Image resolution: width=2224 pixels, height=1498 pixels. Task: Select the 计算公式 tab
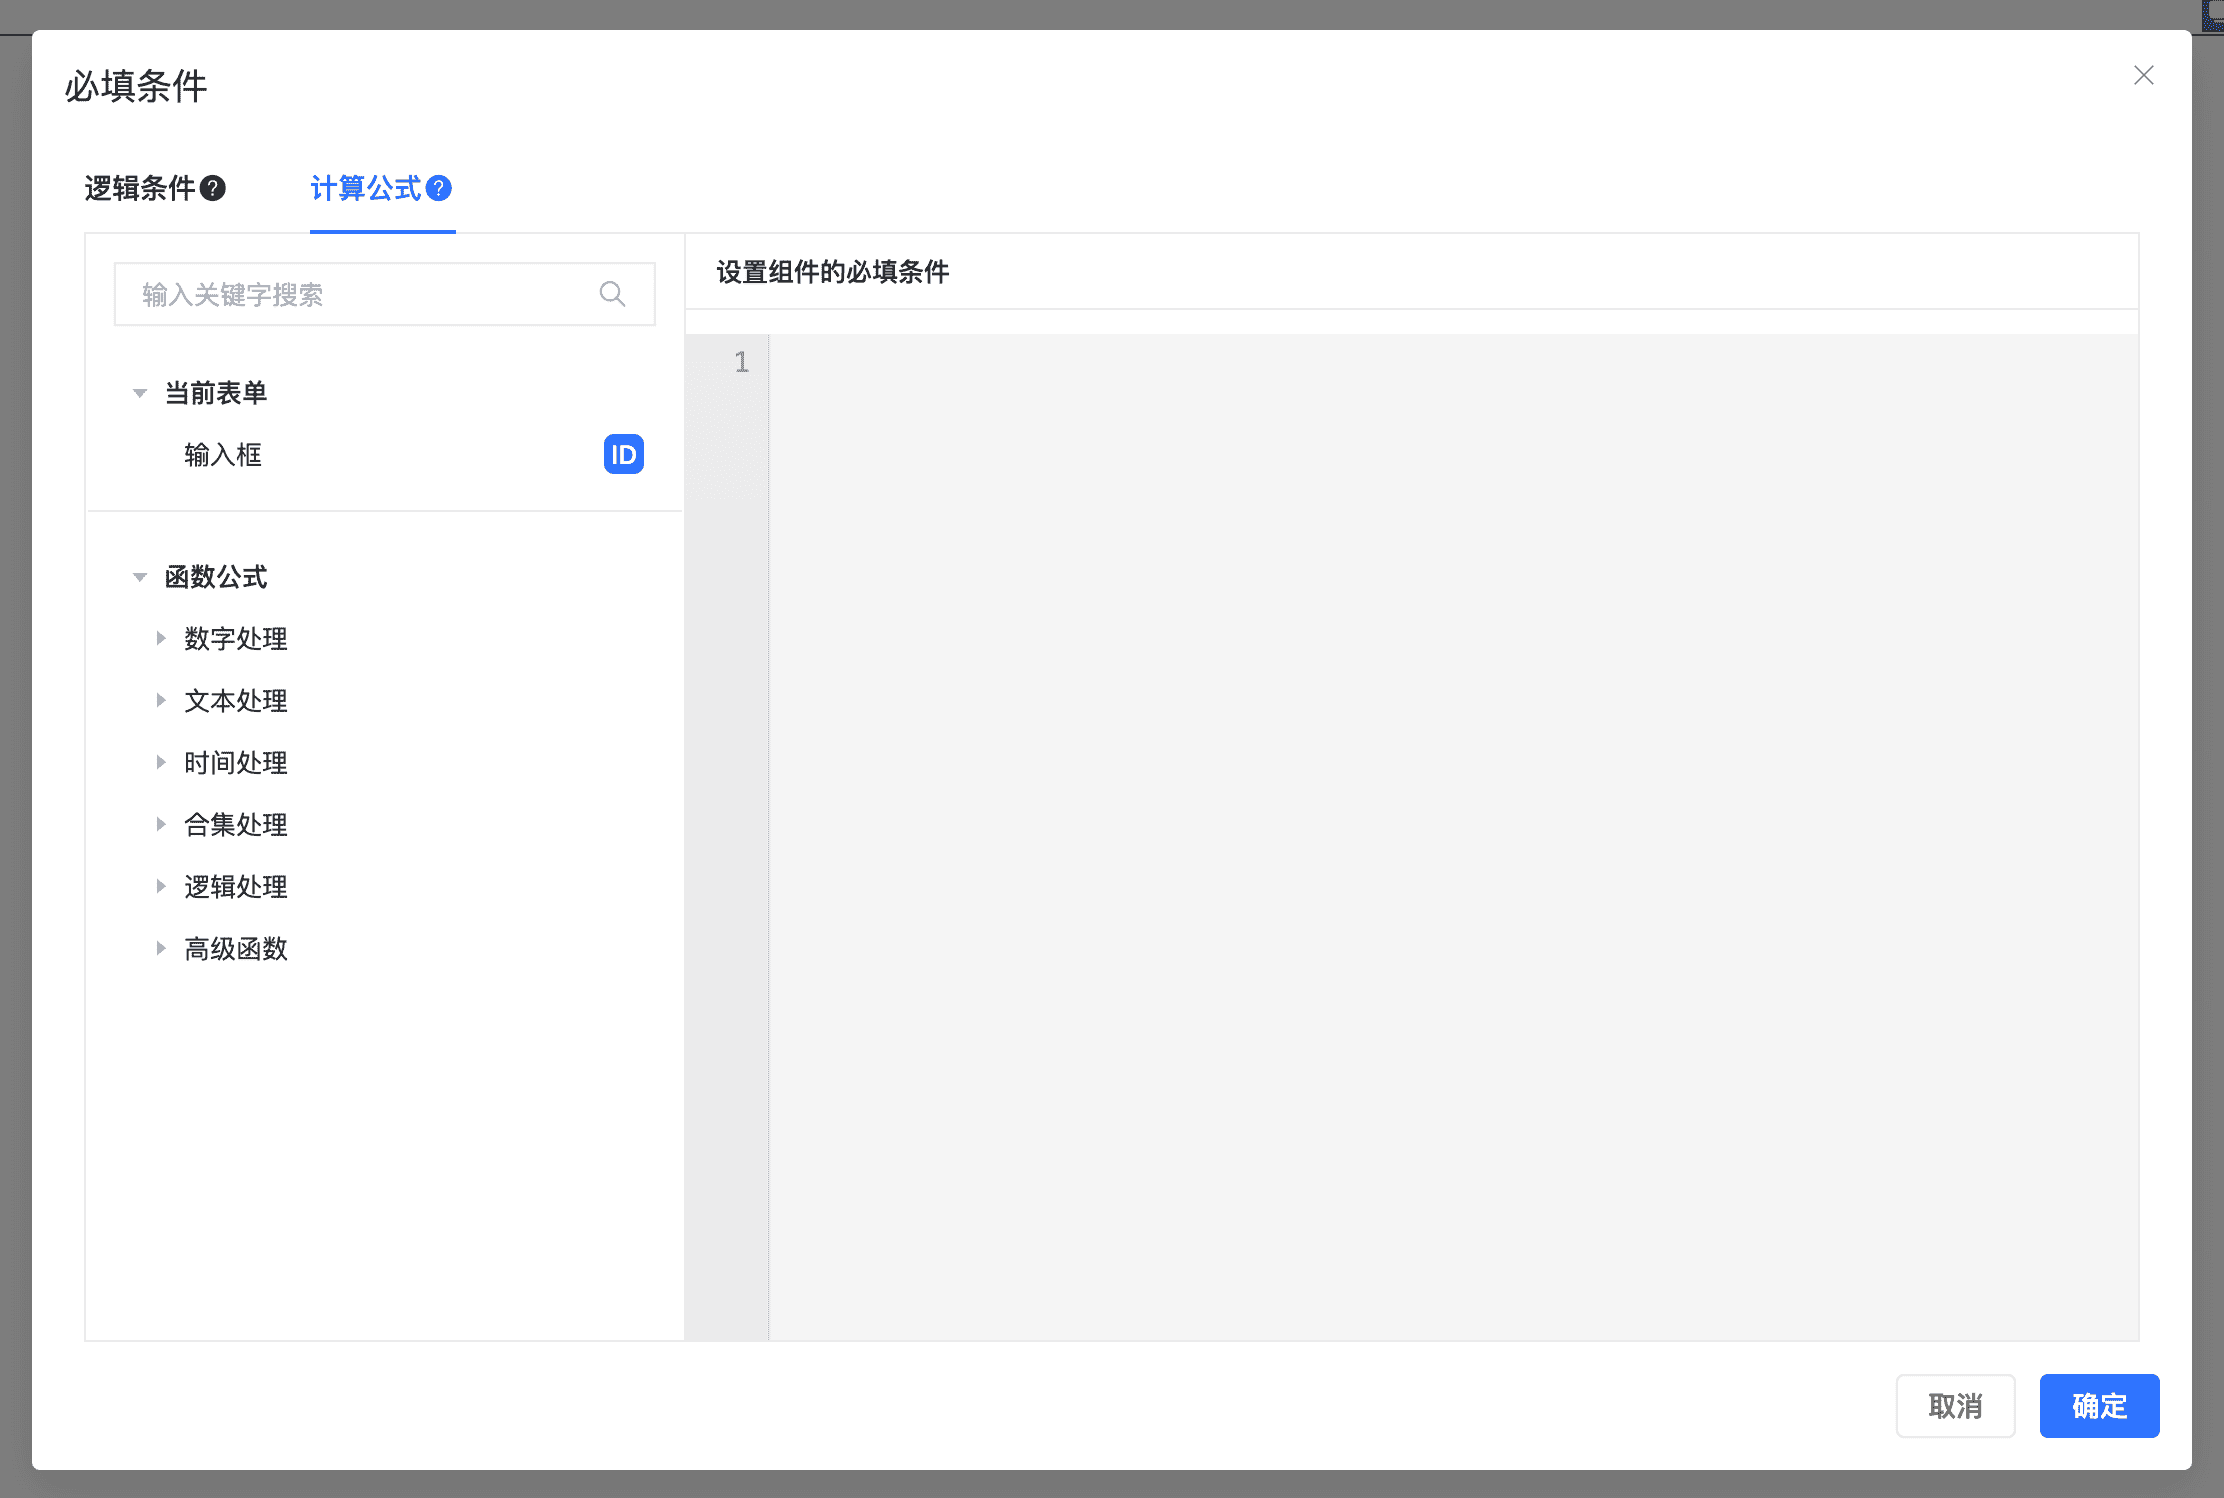366,188
